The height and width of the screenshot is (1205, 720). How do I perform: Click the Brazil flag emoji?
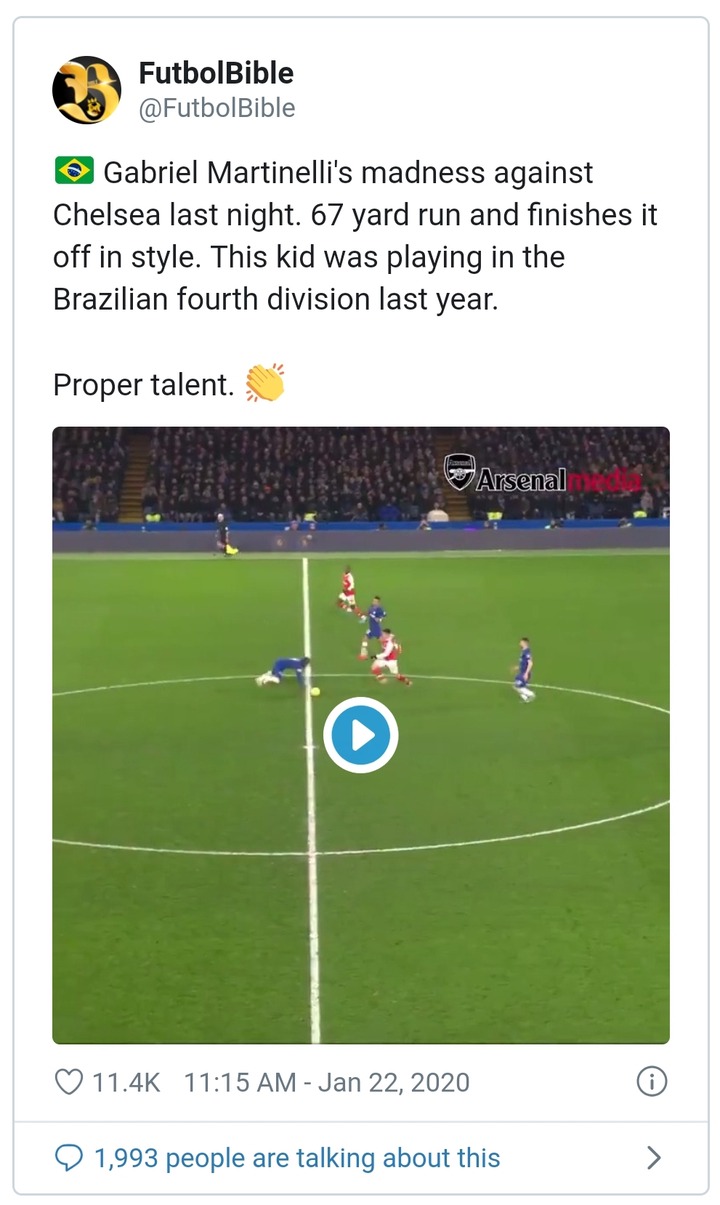point(73,172)
